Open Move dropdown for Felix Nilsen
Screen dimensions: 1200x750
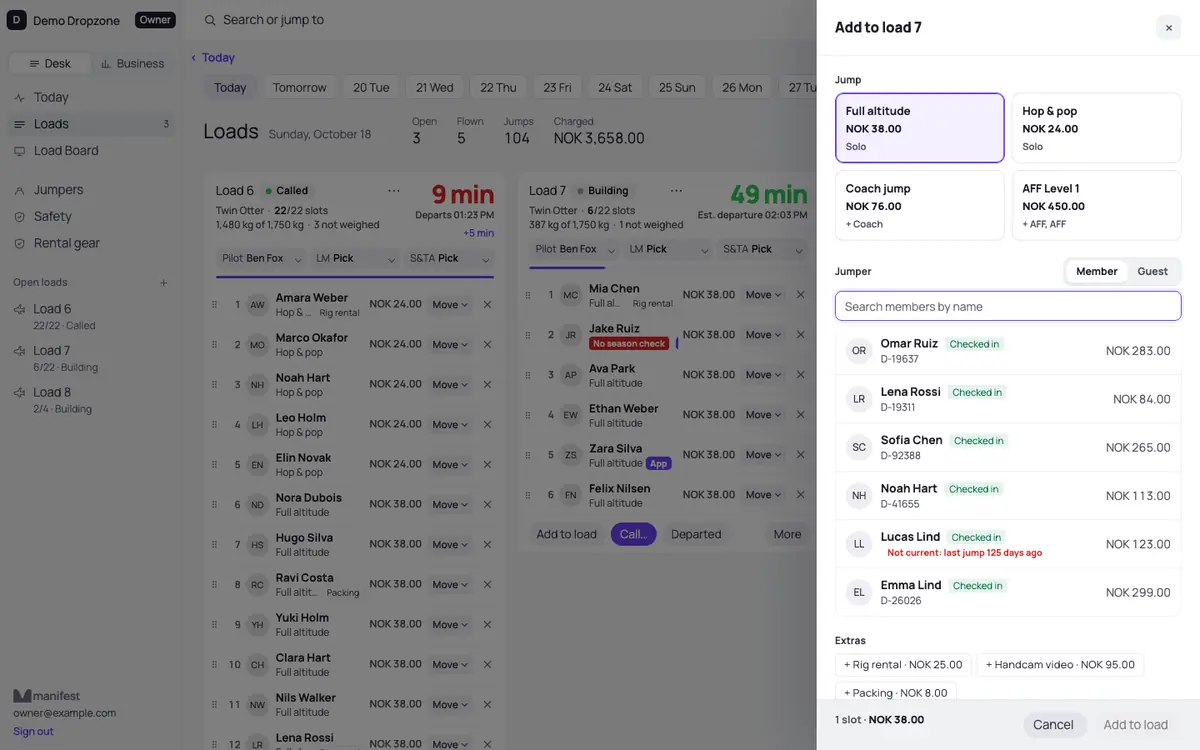[763, 495]
